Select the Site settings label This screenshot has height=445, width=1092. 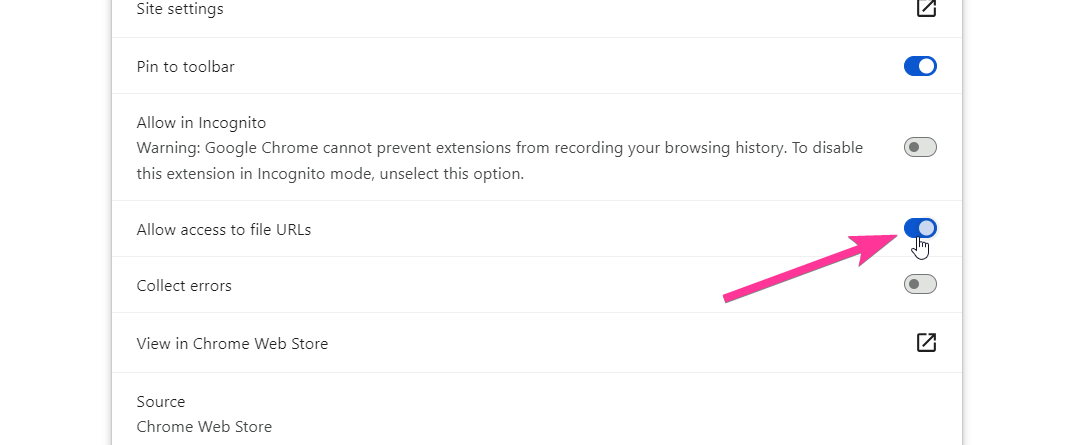coord(180,9)
